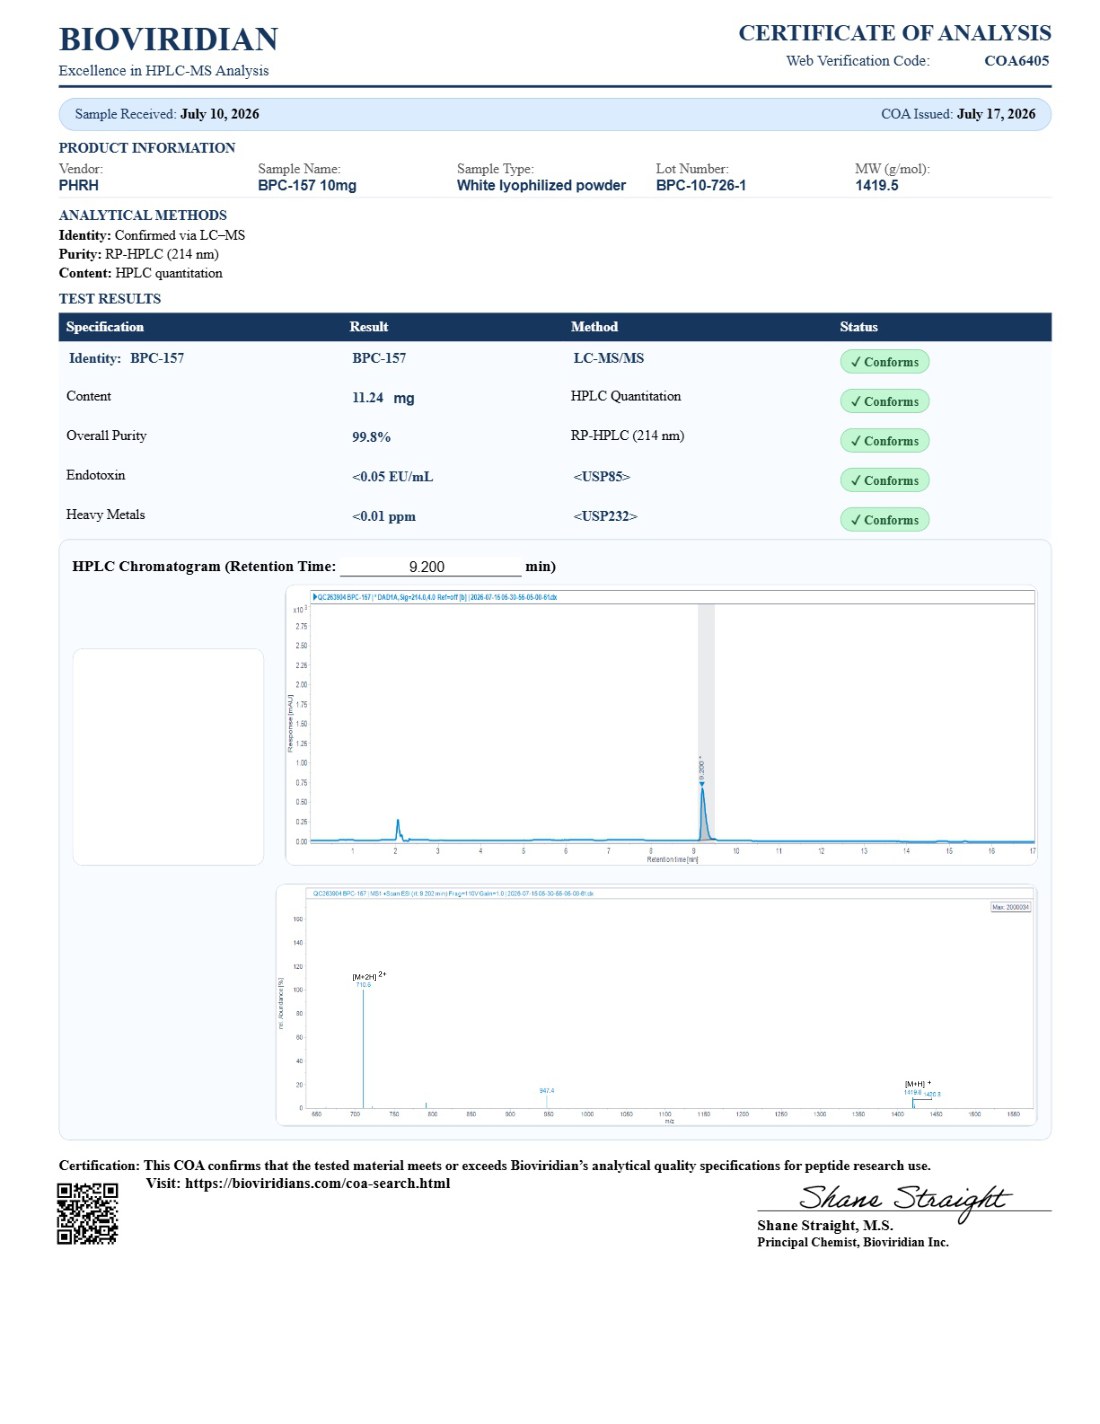1100x1424 pixels.
Task: Open the bioviridians.com coa-search link
Action: click(317, 1183)
